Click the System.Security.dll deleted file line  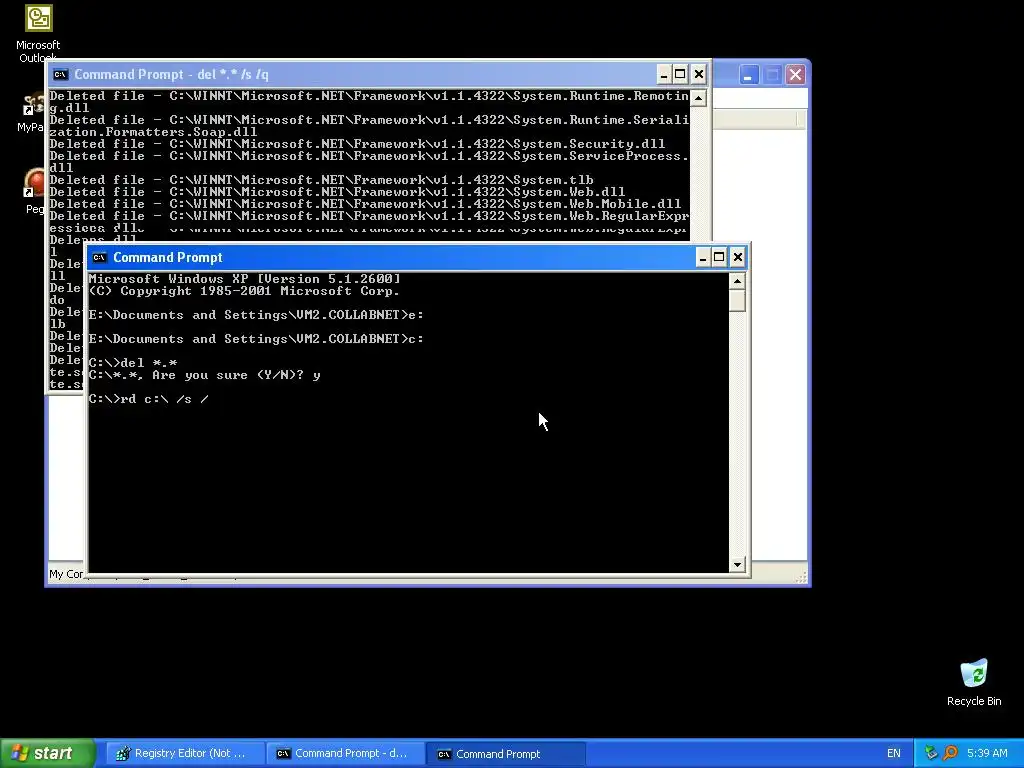point(357,144)
